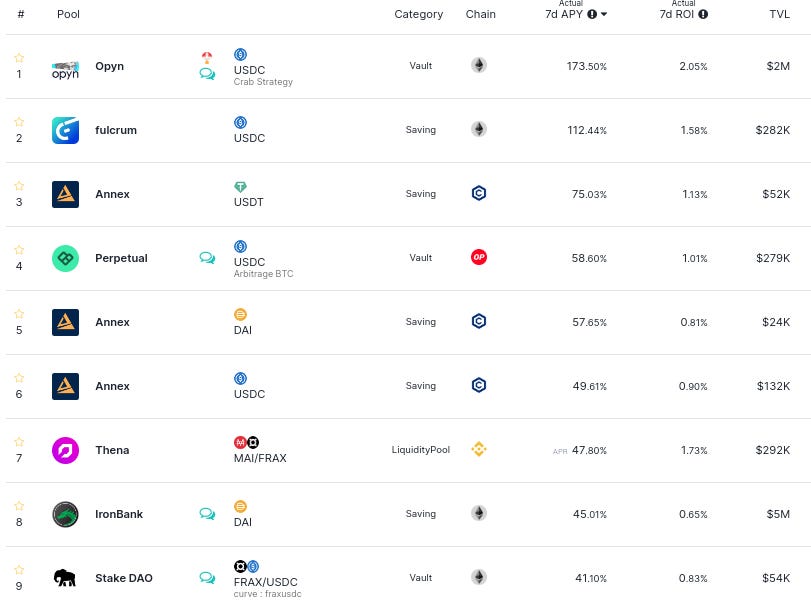
Task: Open the fulcrum pool link
Action: tap(116, 130)
